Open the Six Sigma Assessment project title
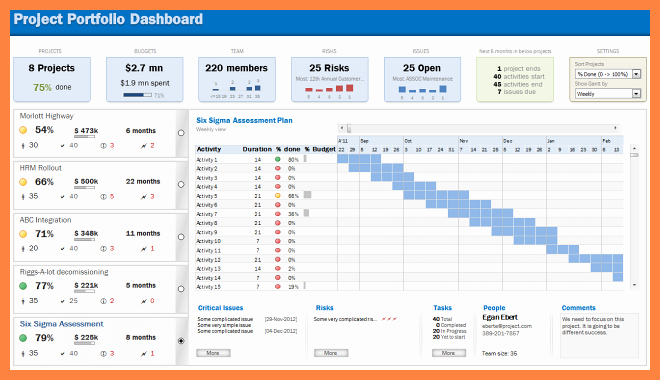This screenshot has height=380, width=660. (61, 324)
